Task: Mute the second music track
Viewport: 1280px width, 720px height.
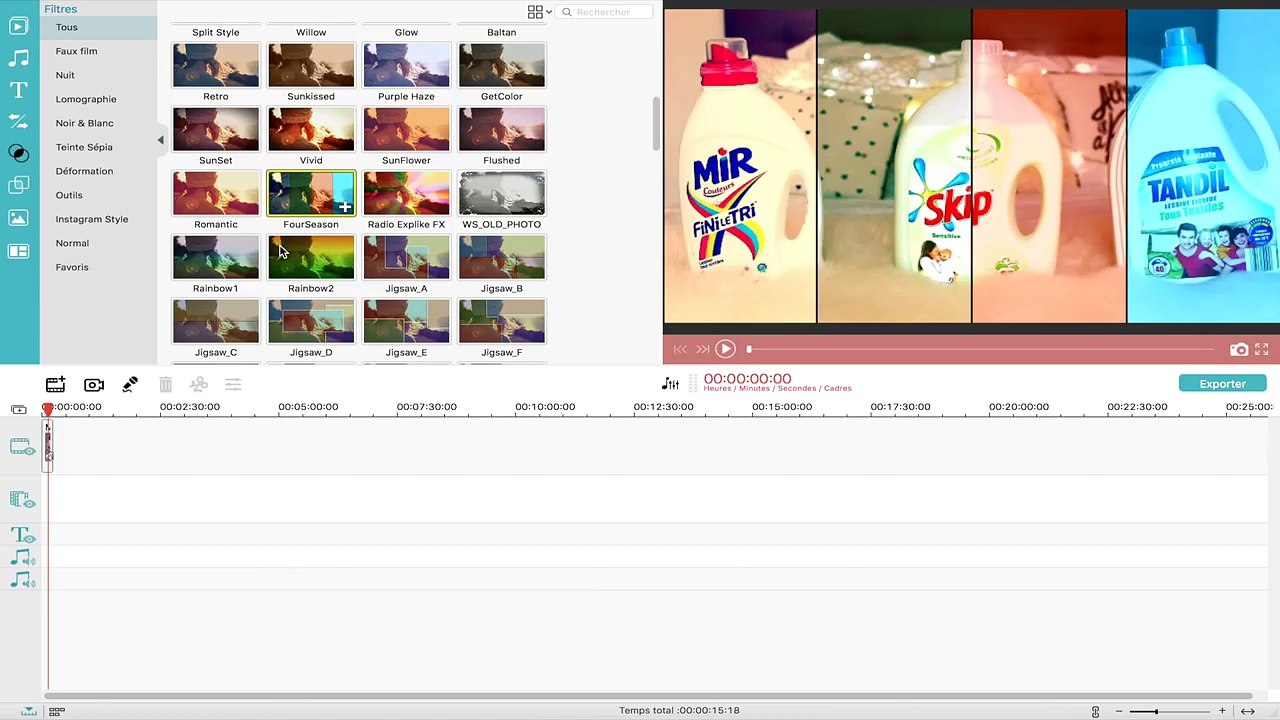Action: point(30,583)
